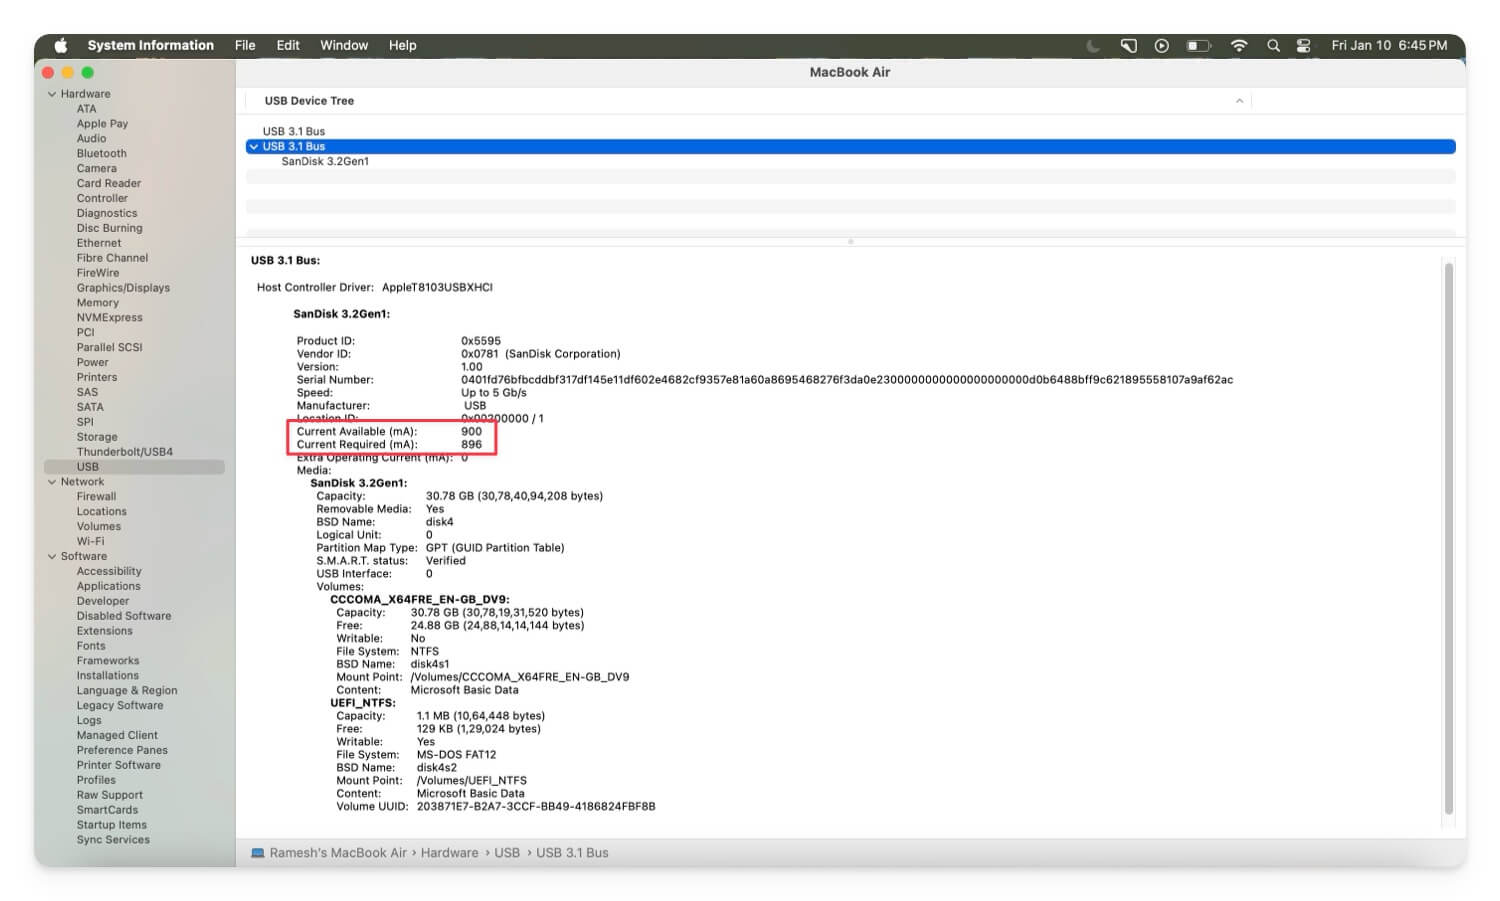Open Control Center from the menu bar
The image size is (1500, 901).
1303,45
